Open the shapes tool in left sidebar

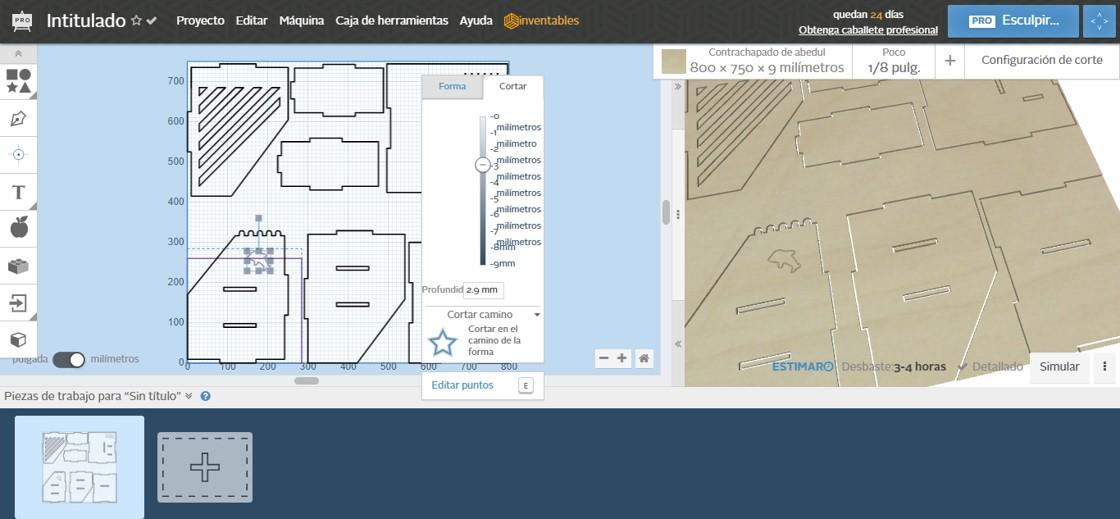click(19, 81)
